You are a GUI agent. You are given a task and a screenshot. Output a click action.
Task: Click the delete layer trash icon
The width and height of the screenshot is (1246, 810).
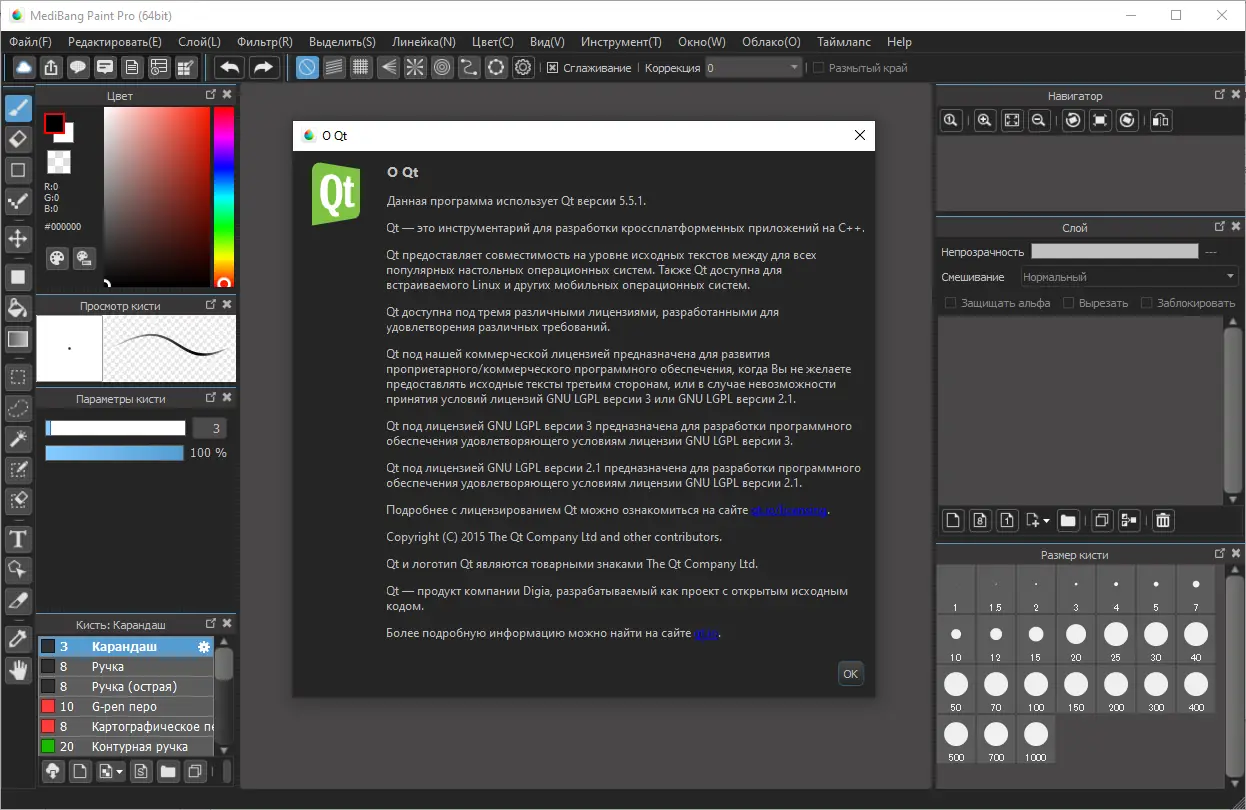(x=1163, y=520)
